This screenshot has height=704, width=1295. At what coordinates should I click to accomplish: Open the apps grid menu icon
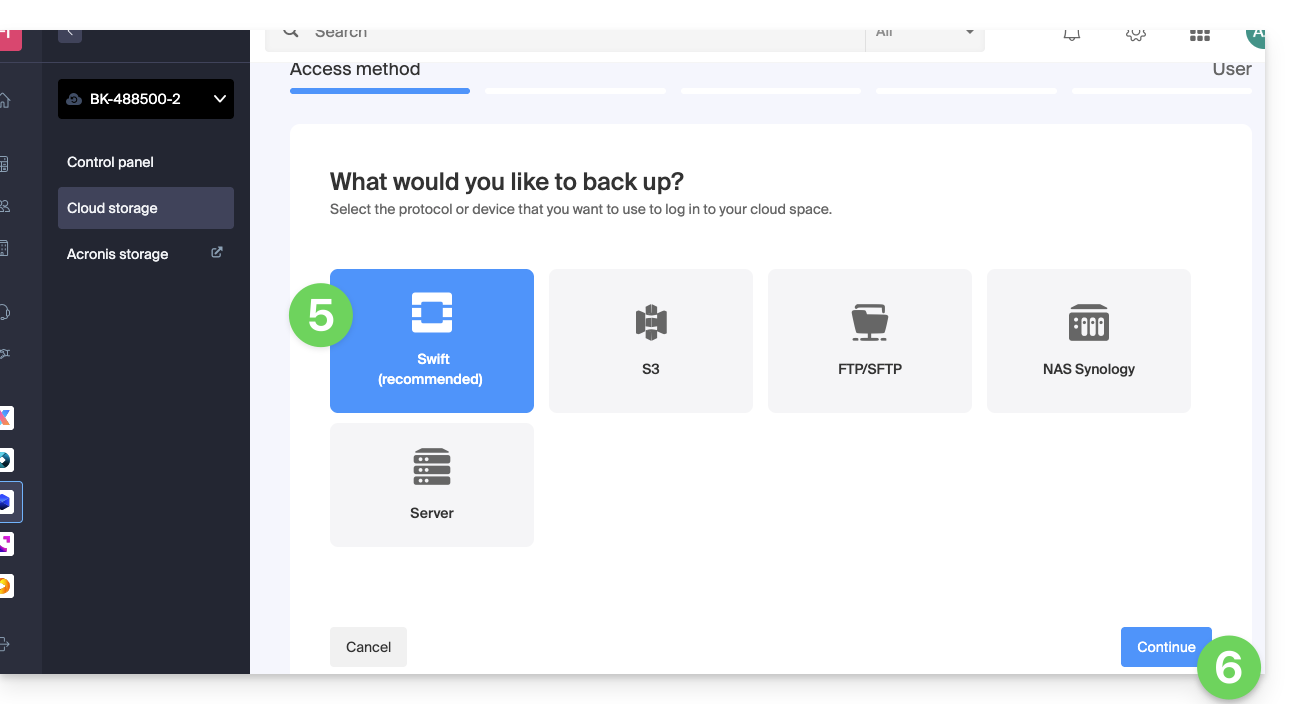coord(1199,35)
